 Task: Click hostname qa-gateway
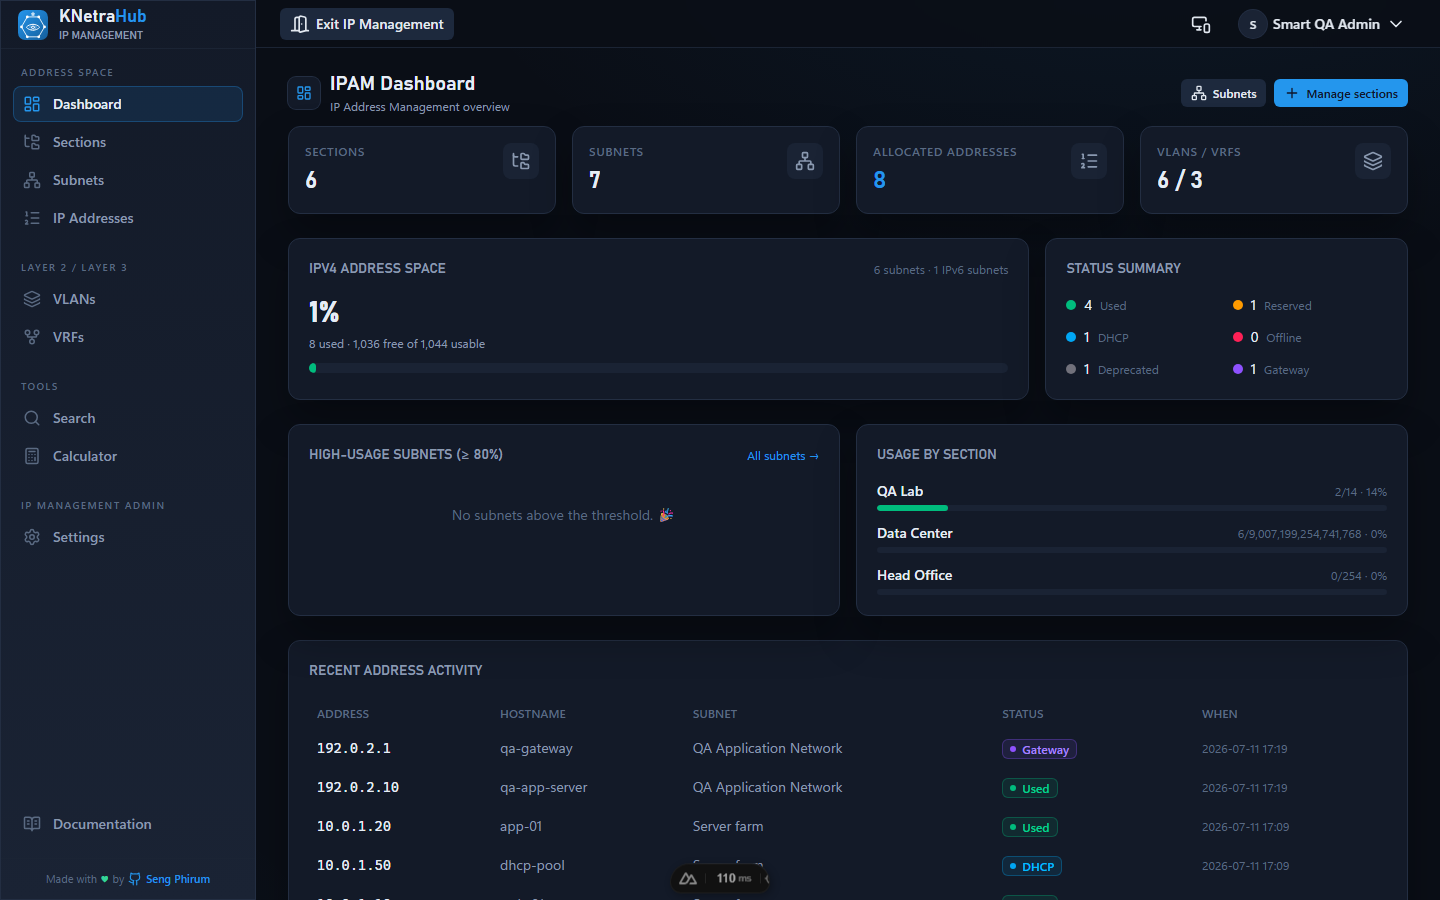(536, 748)
